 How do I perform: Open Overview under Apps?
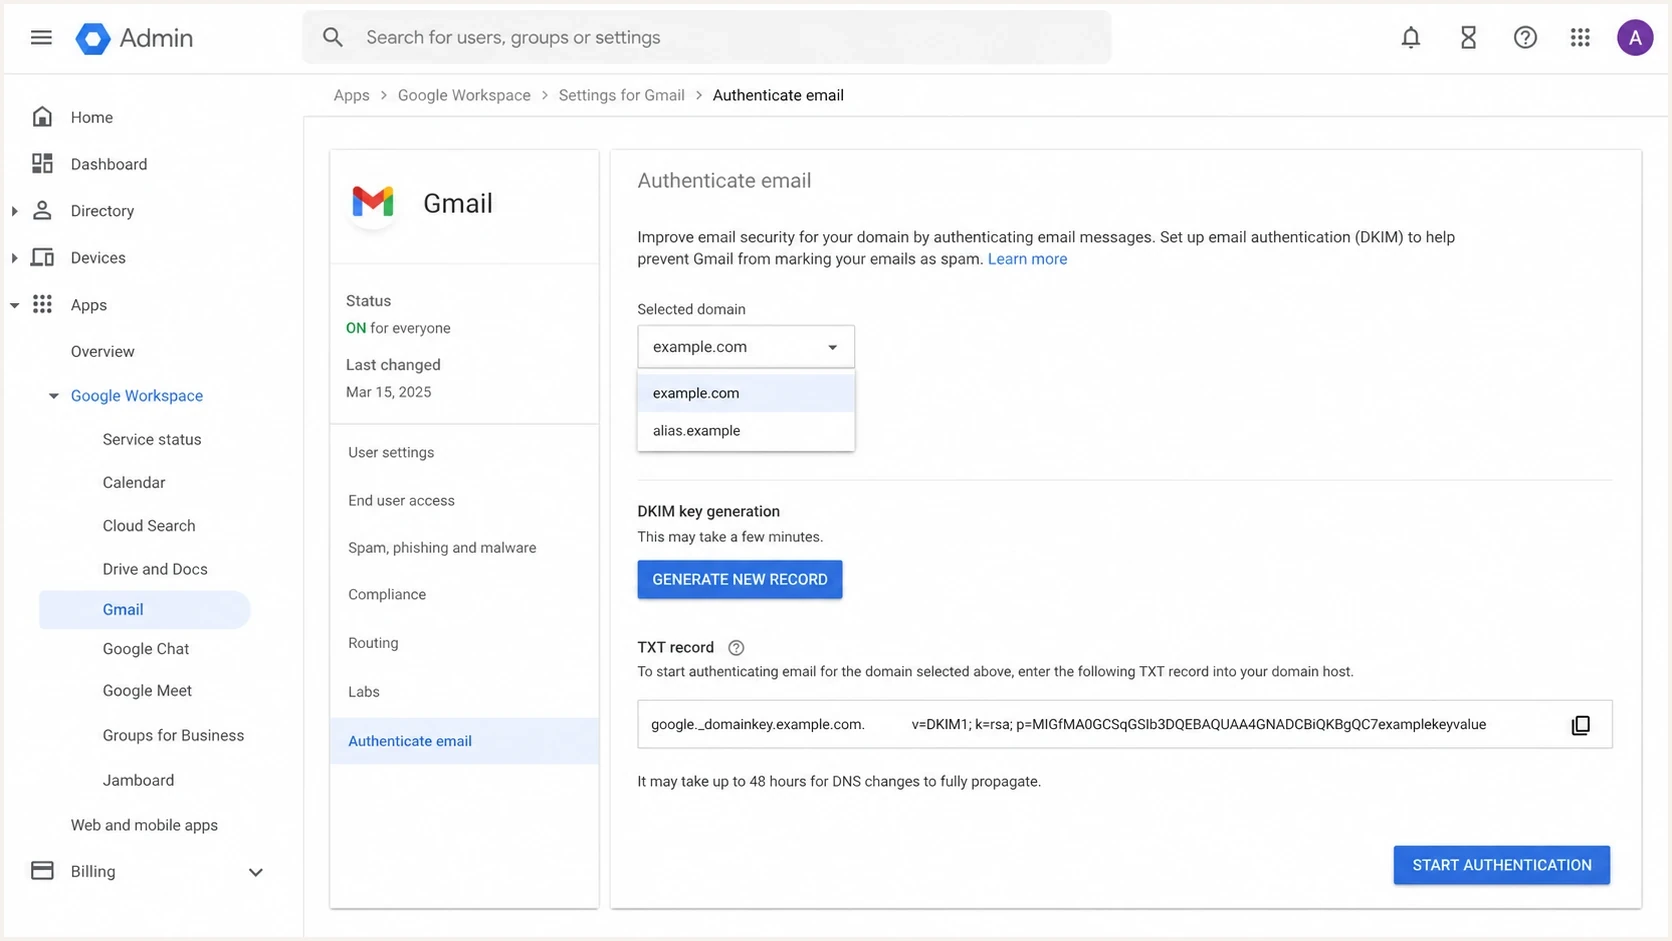pos(102,351)
